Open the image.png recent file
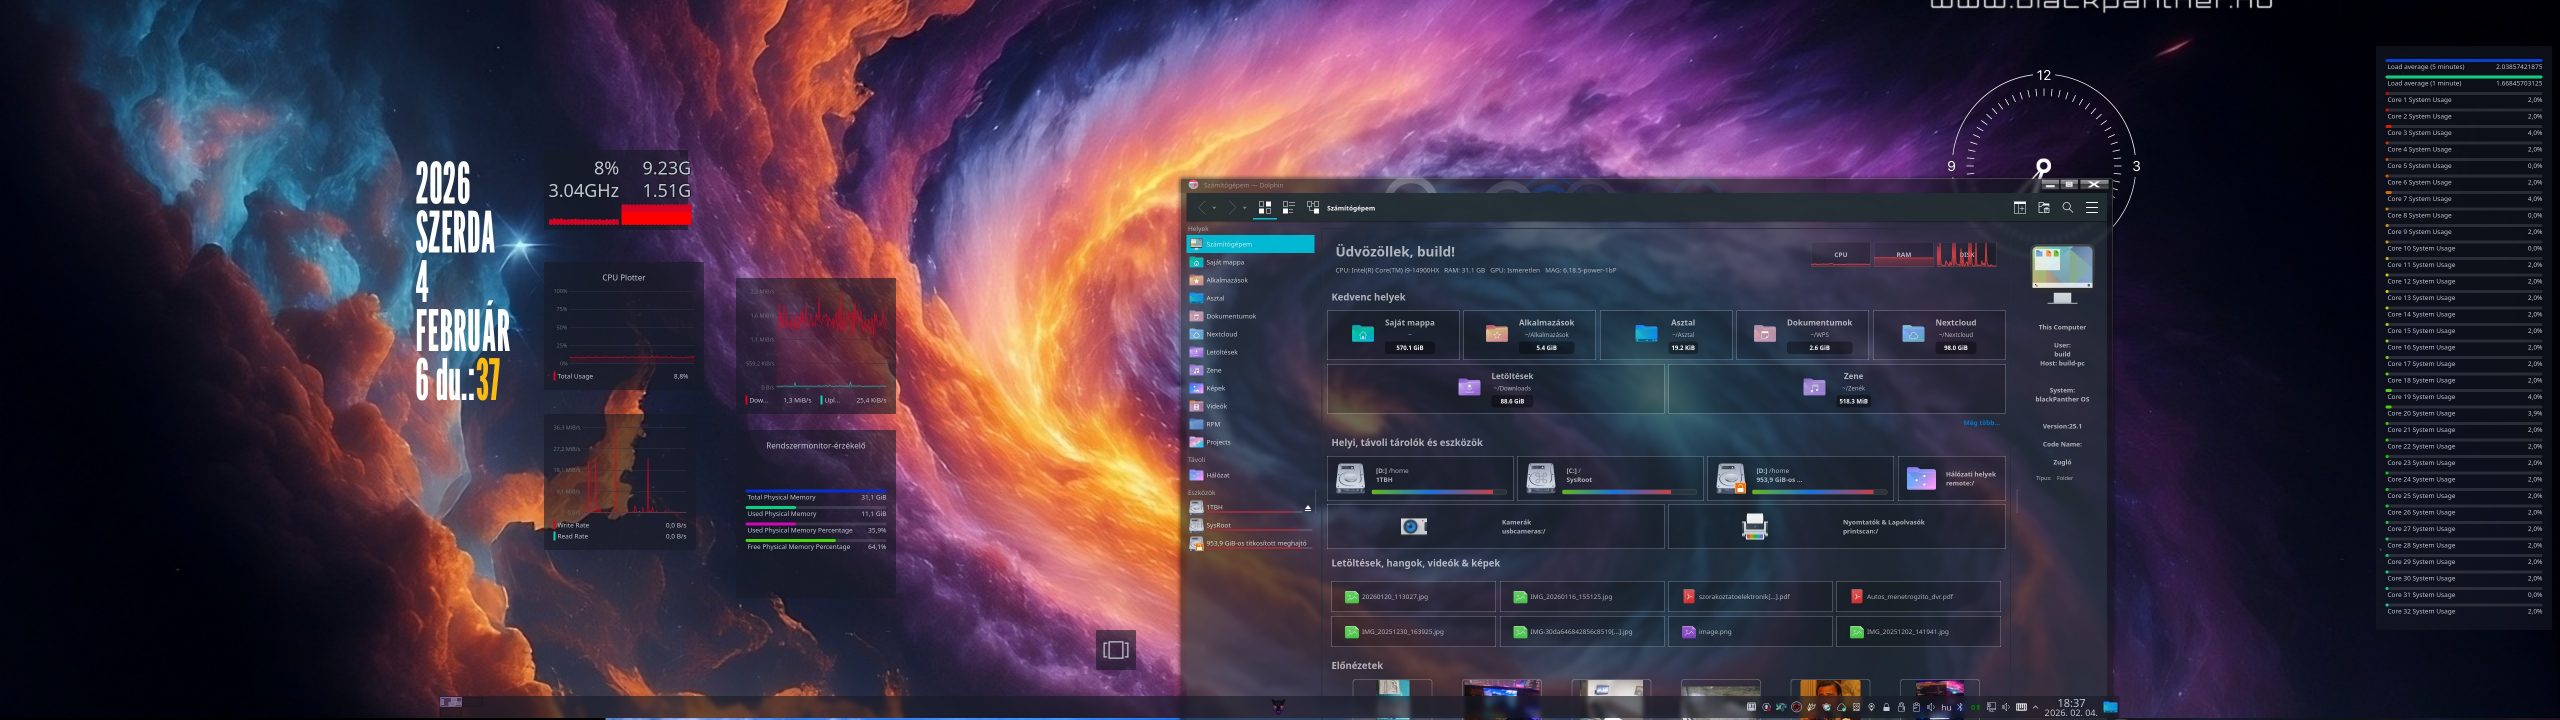The image size is (2560, 720). (x=1750, y=632)
